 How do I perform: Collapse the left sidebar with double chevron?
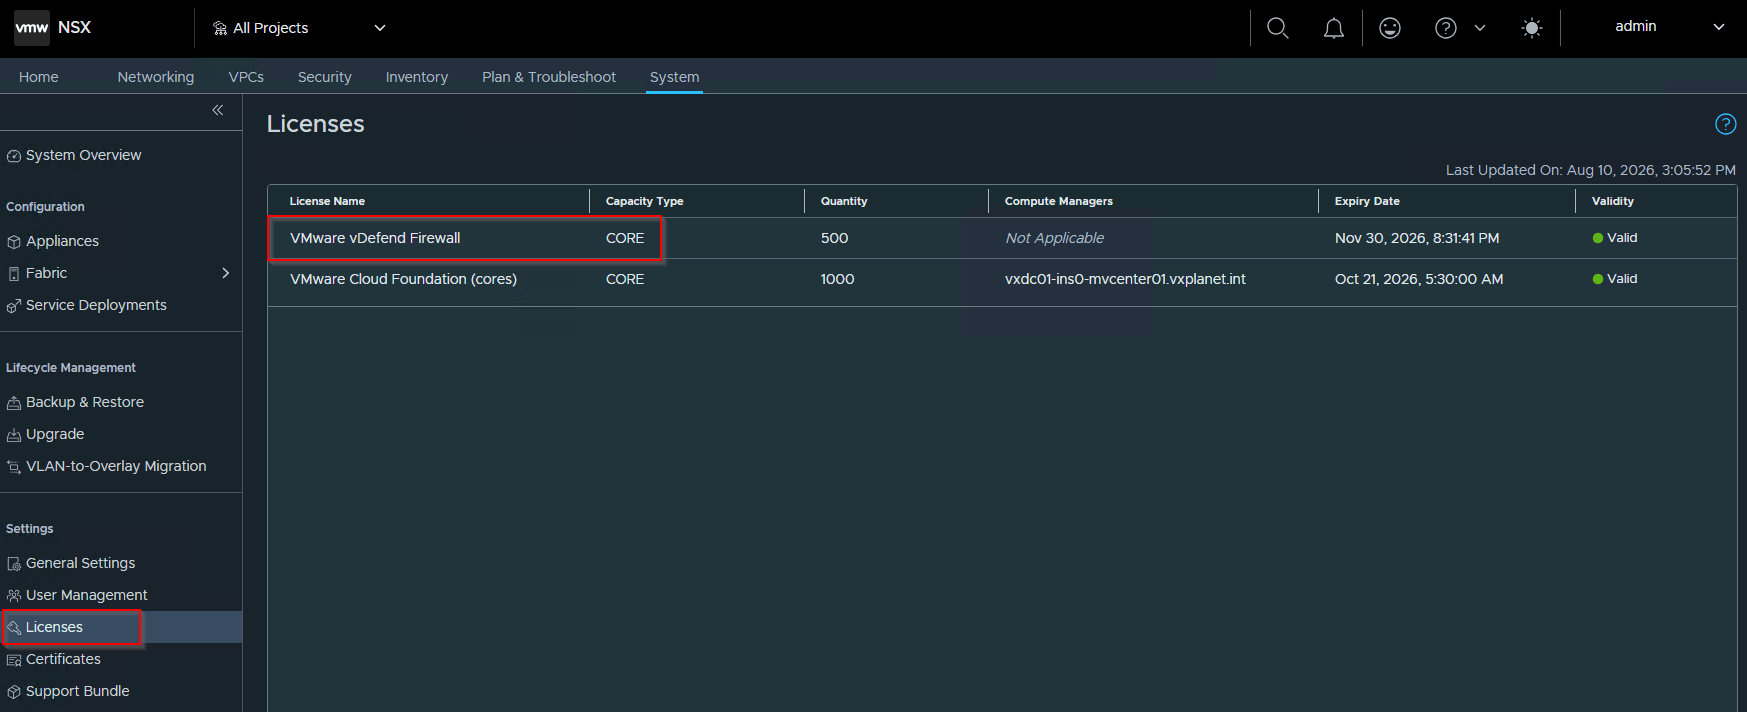pyautogui.click(x=218, y=110)
